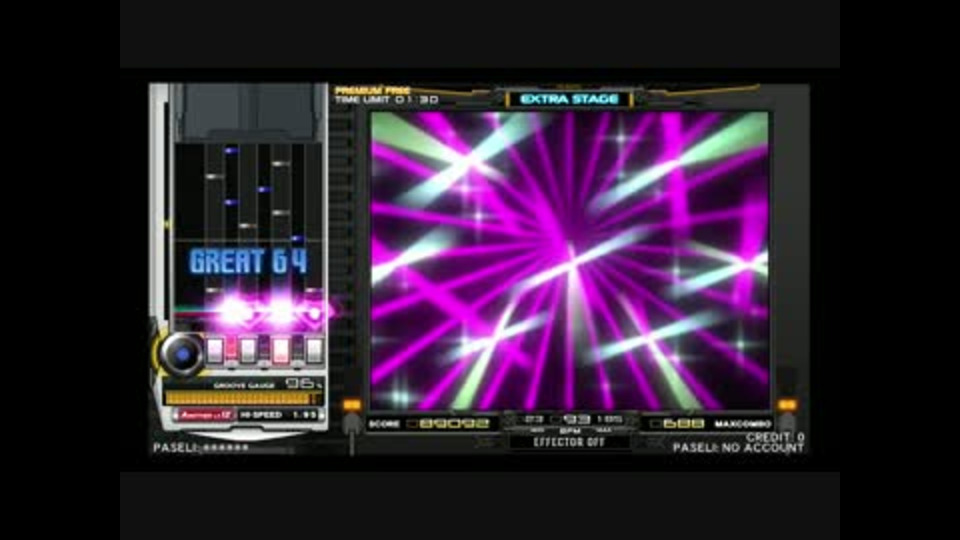Click the EXTRA STAGE banner
The height and width of the screenshot is (540, 960).
click(x=569, y=99)
